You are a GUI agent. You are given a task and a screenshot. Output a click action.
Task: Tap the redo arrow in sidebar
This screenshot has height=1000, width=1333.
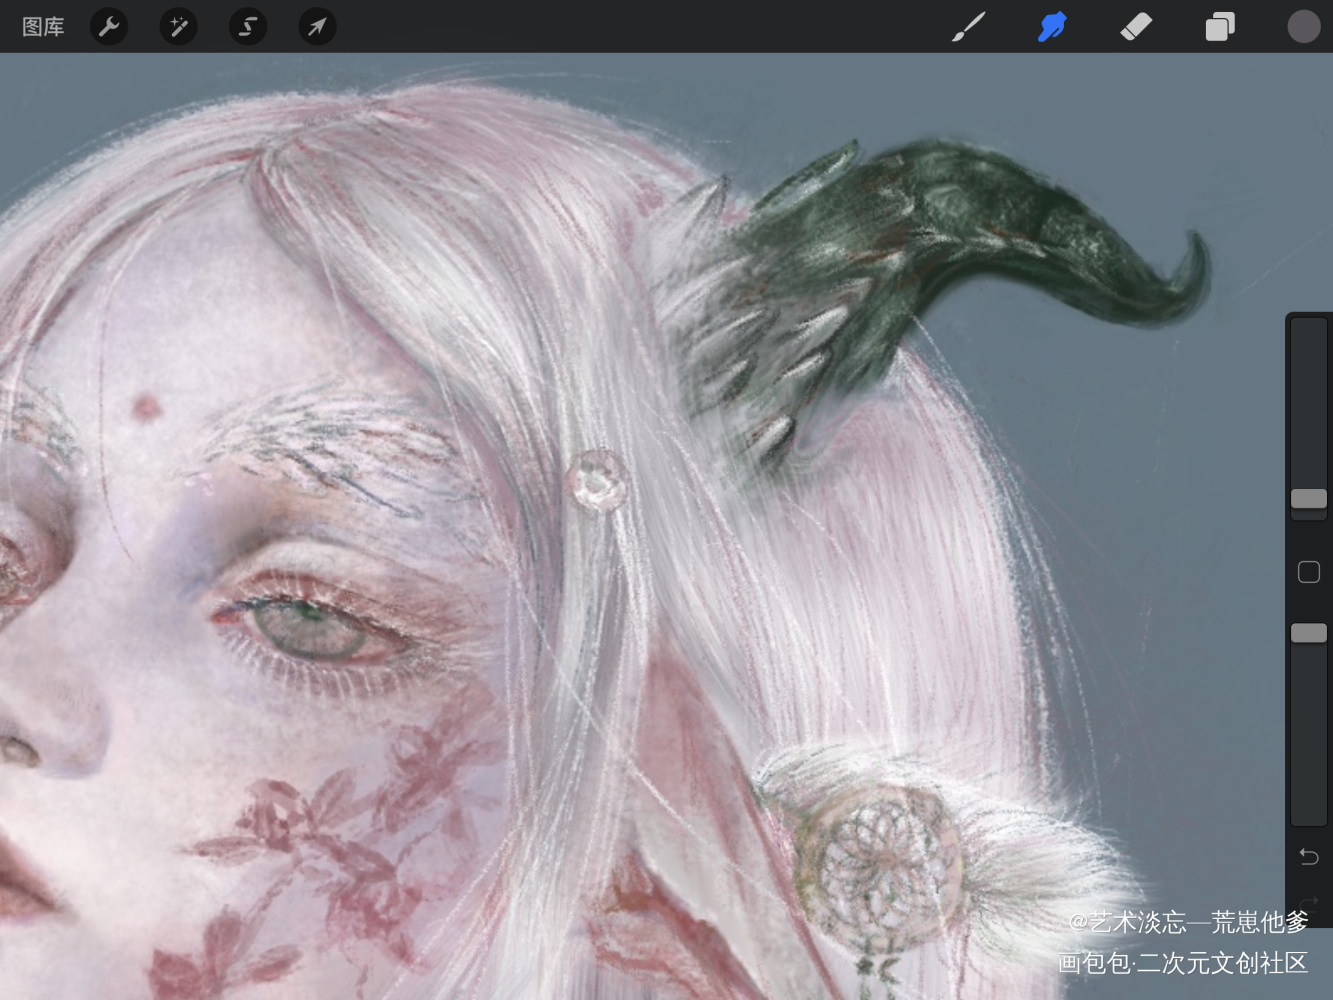coord(1308,903)
